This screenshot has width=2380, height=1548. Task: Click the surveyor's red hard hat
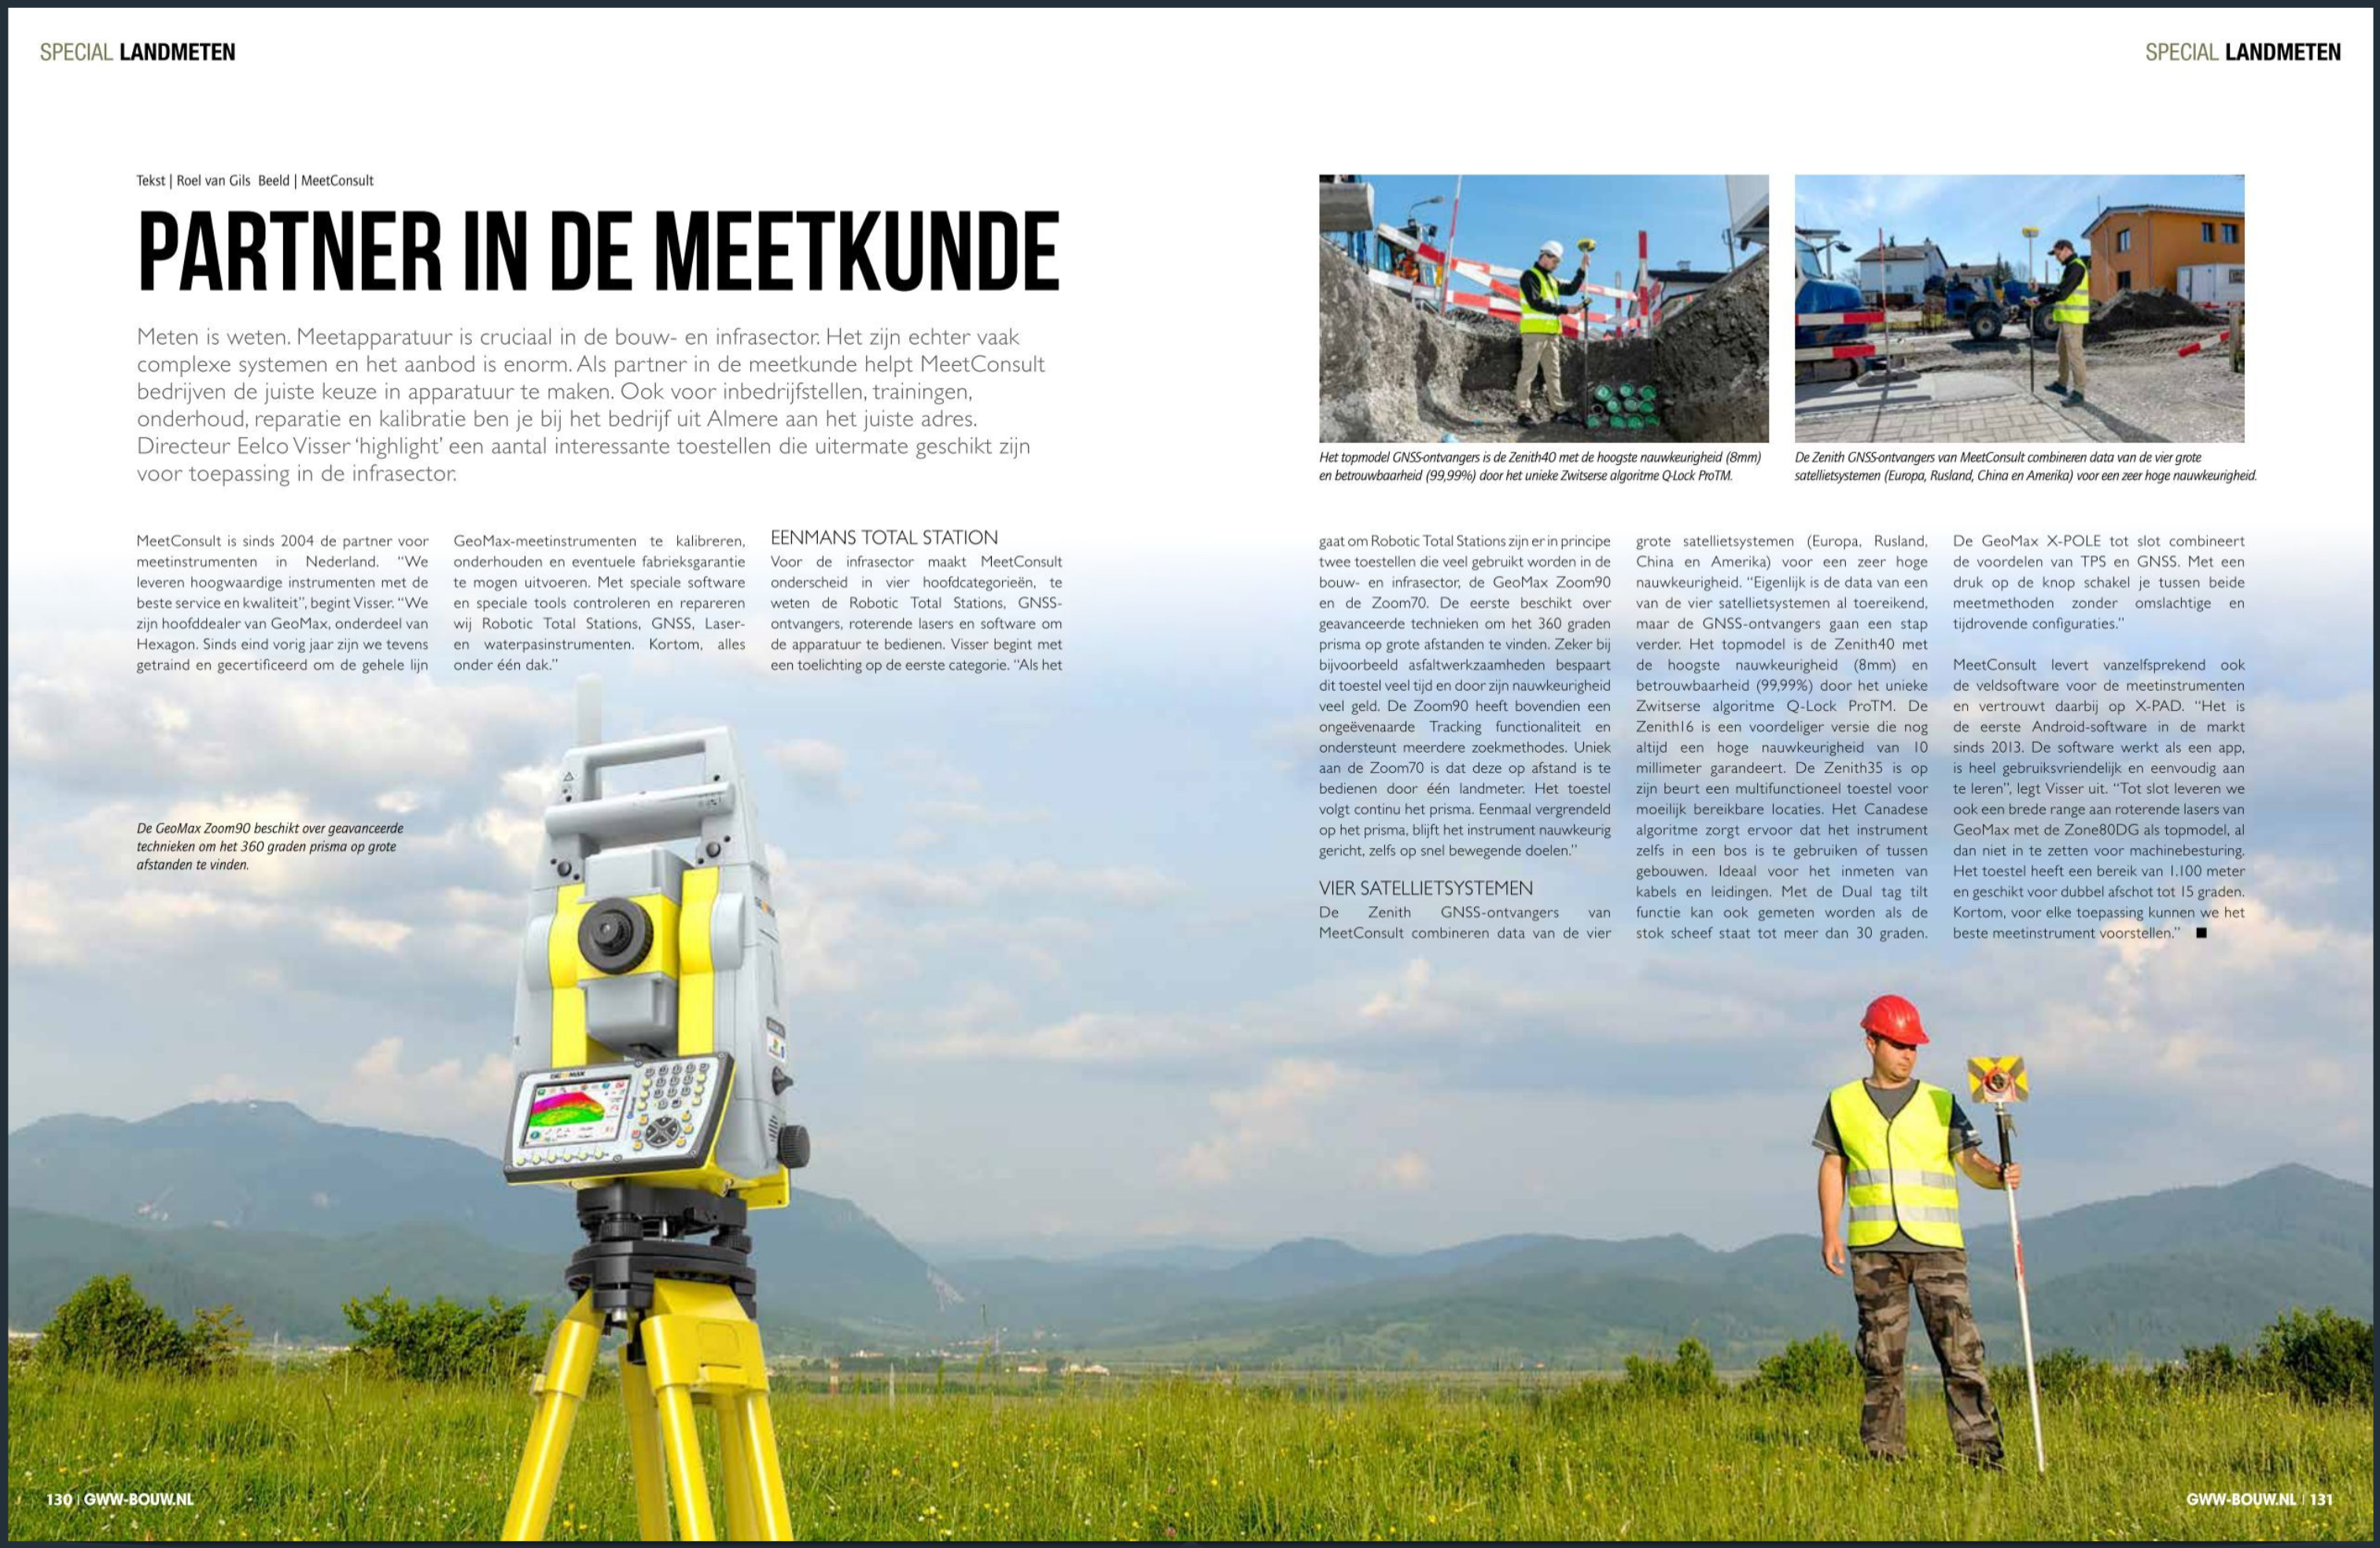1893,1020
